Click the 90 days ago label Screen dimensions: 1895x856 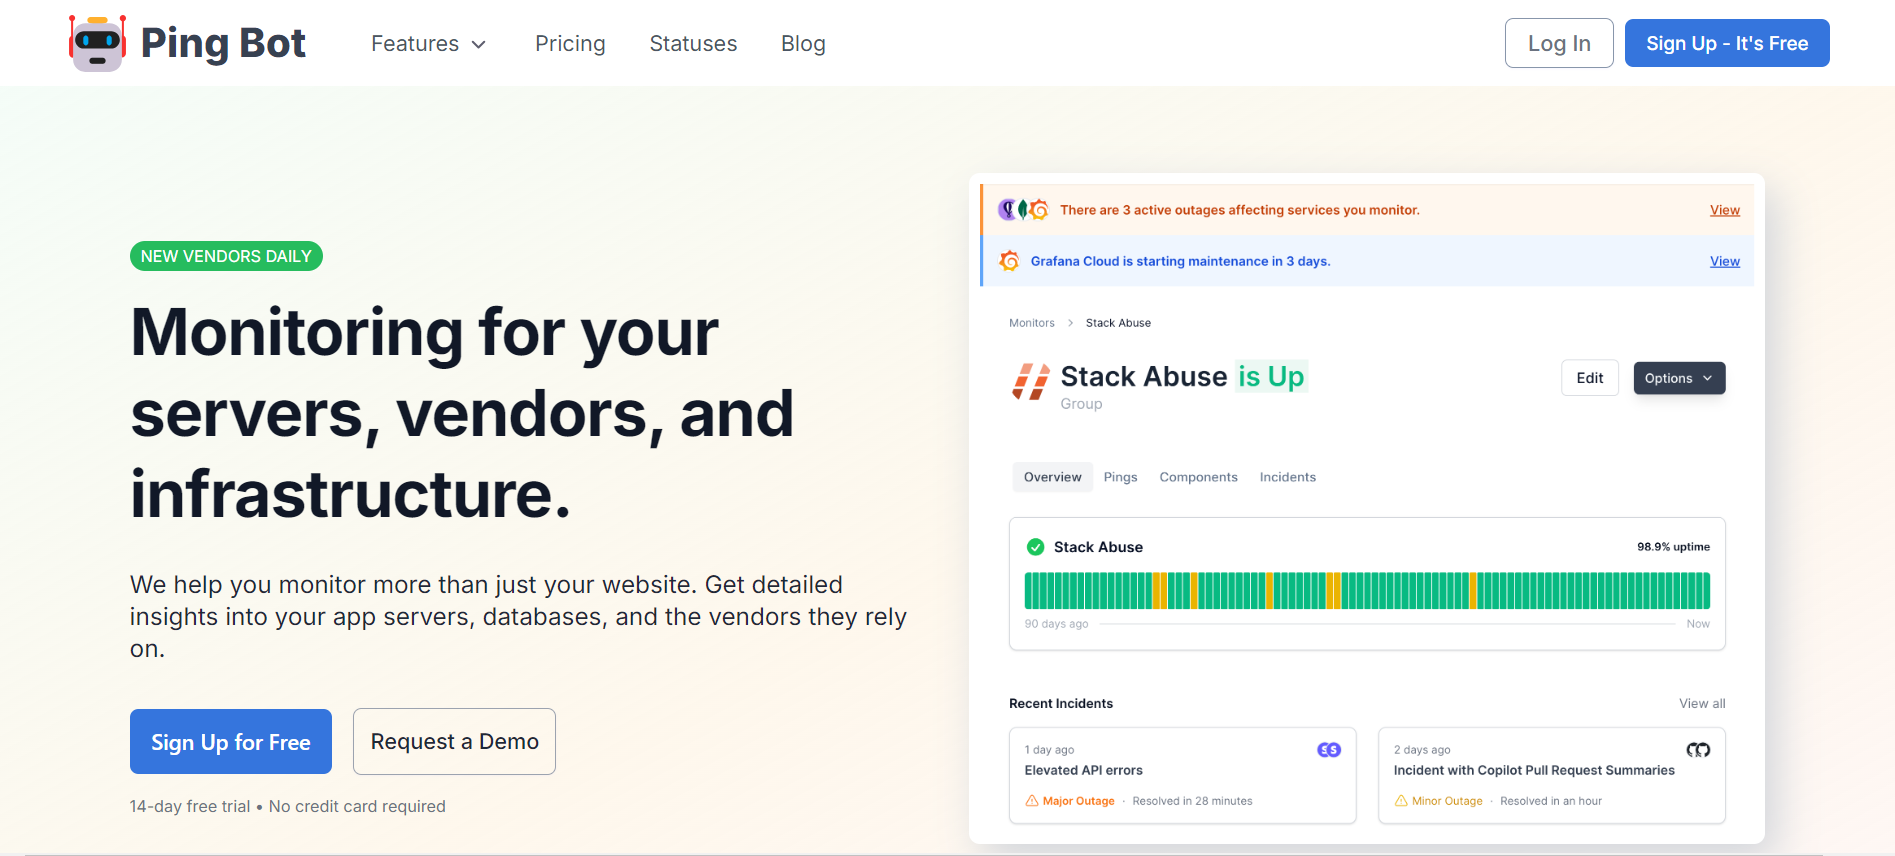coord(1056,624)
